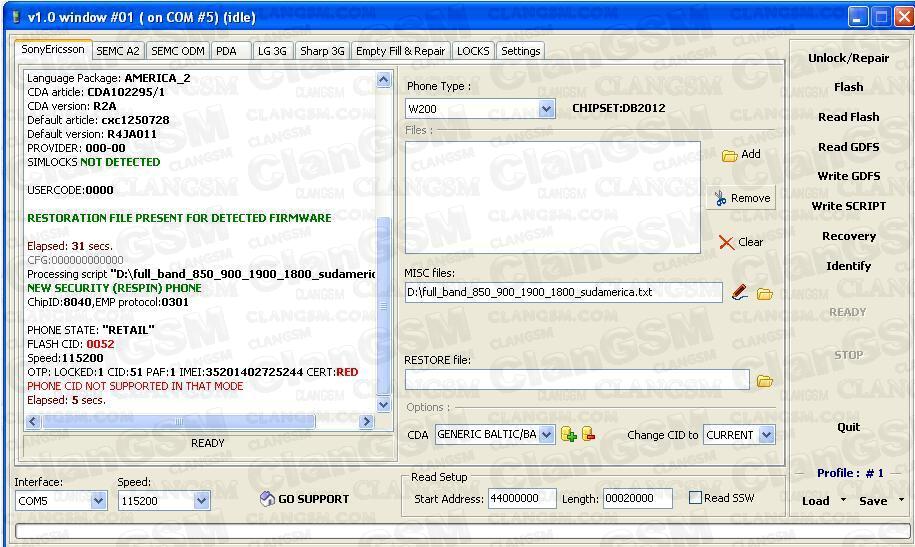Click the RESTORE file input field
Viewport: 915px width, 547px height.
point(577,380)
